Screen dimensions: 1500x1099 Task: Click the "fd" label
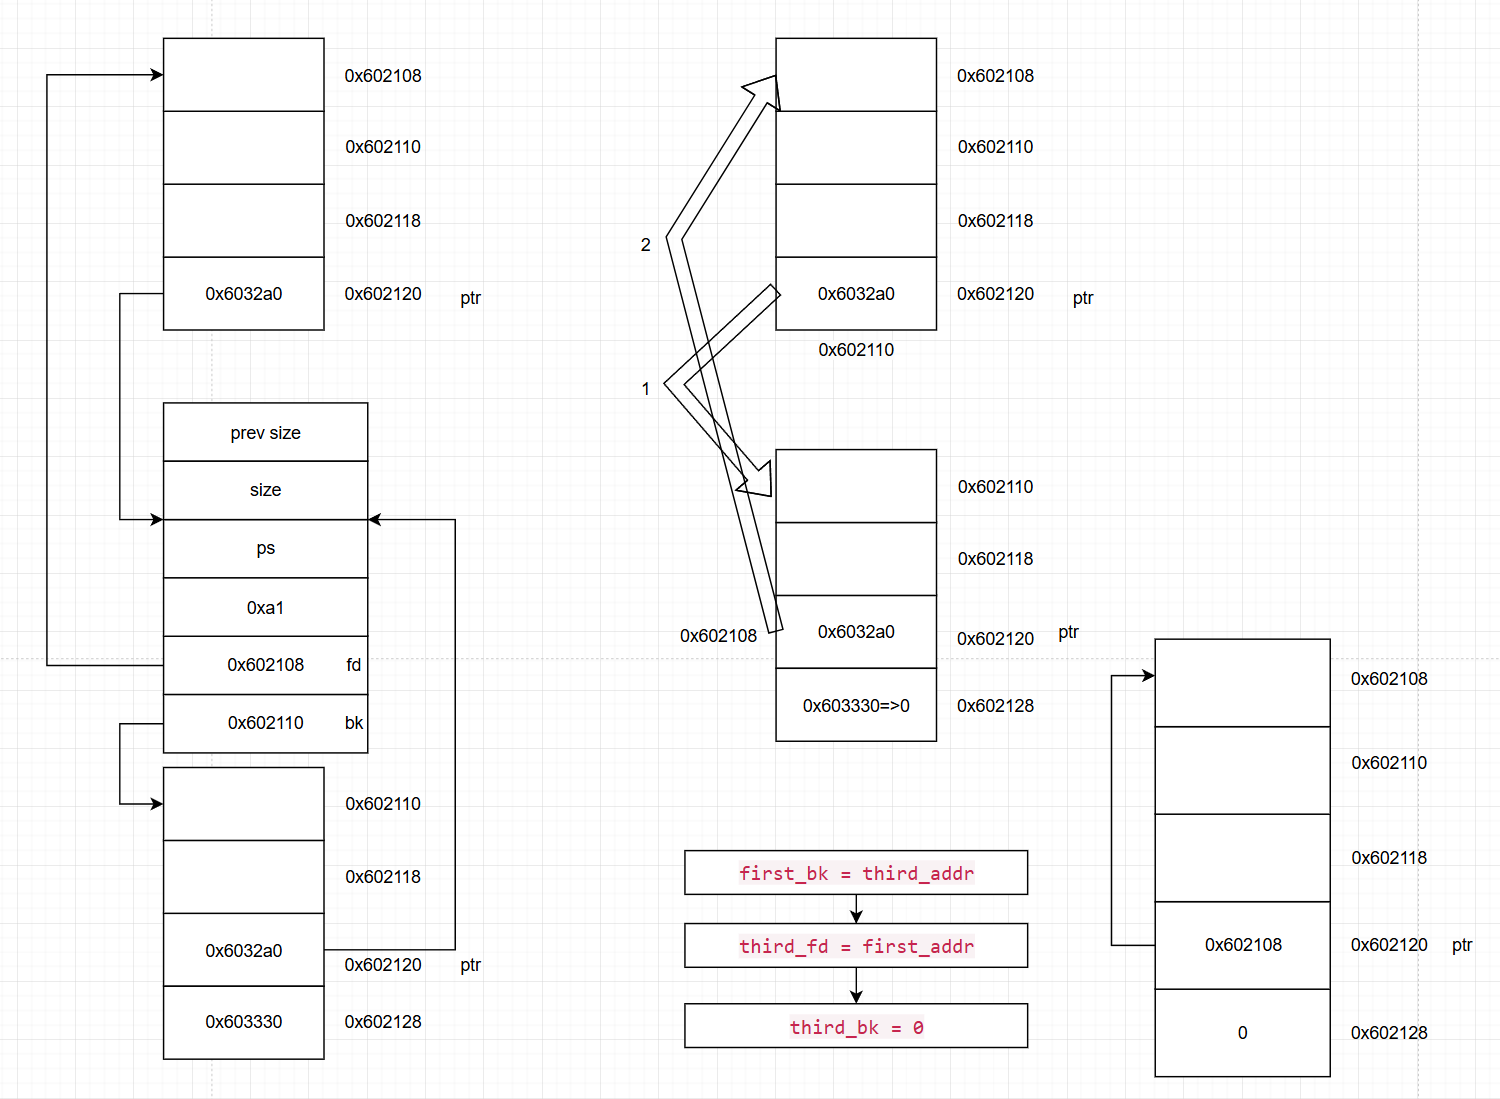pos(354,665)
